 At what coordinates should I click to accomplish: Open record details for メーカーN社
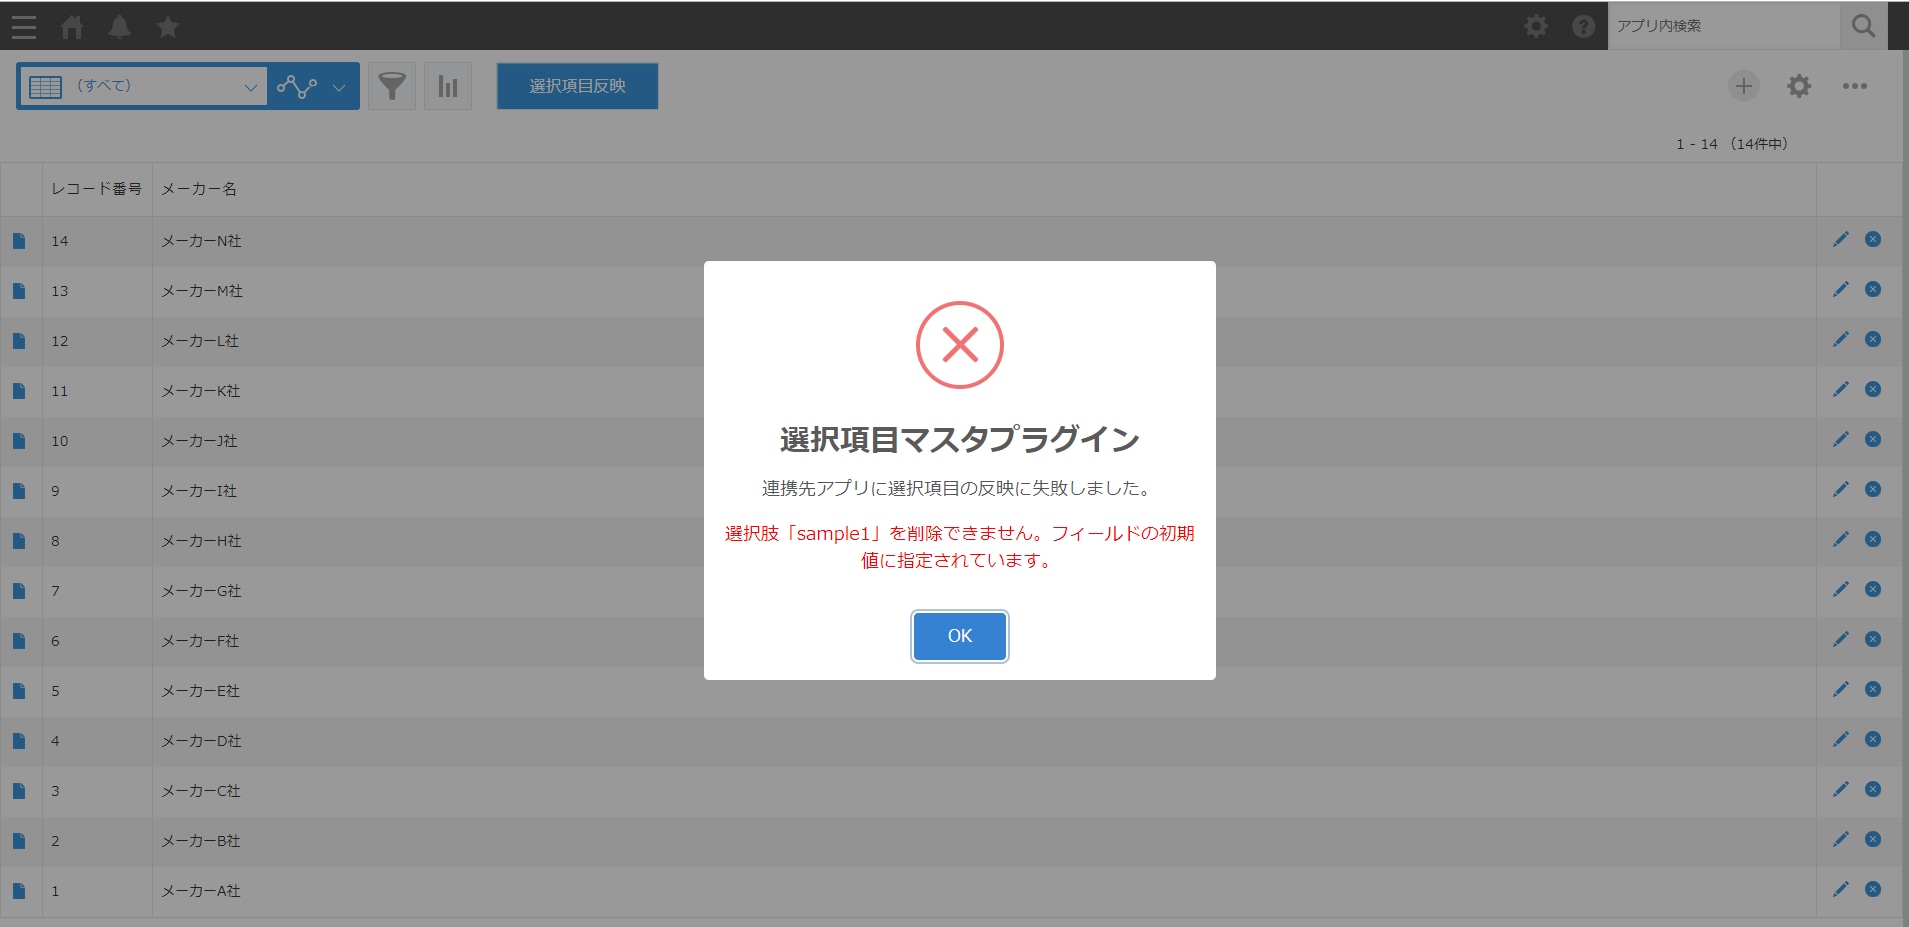(18, 240)
